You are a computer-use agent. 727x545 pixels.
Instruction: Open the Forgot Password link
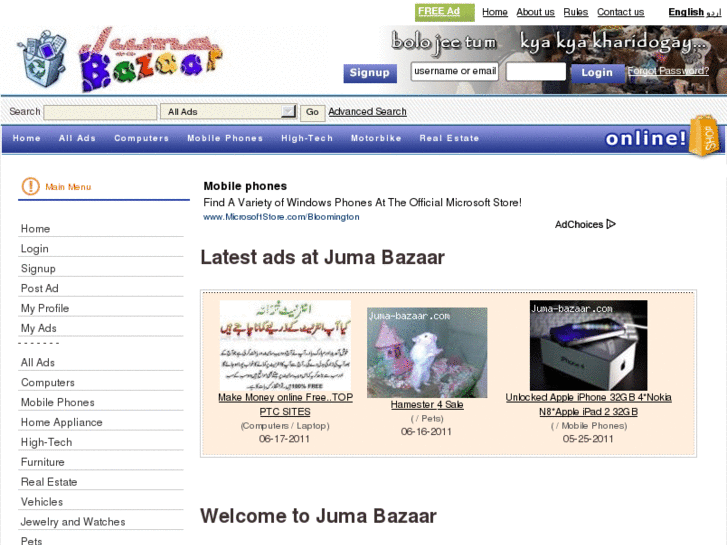668,71
